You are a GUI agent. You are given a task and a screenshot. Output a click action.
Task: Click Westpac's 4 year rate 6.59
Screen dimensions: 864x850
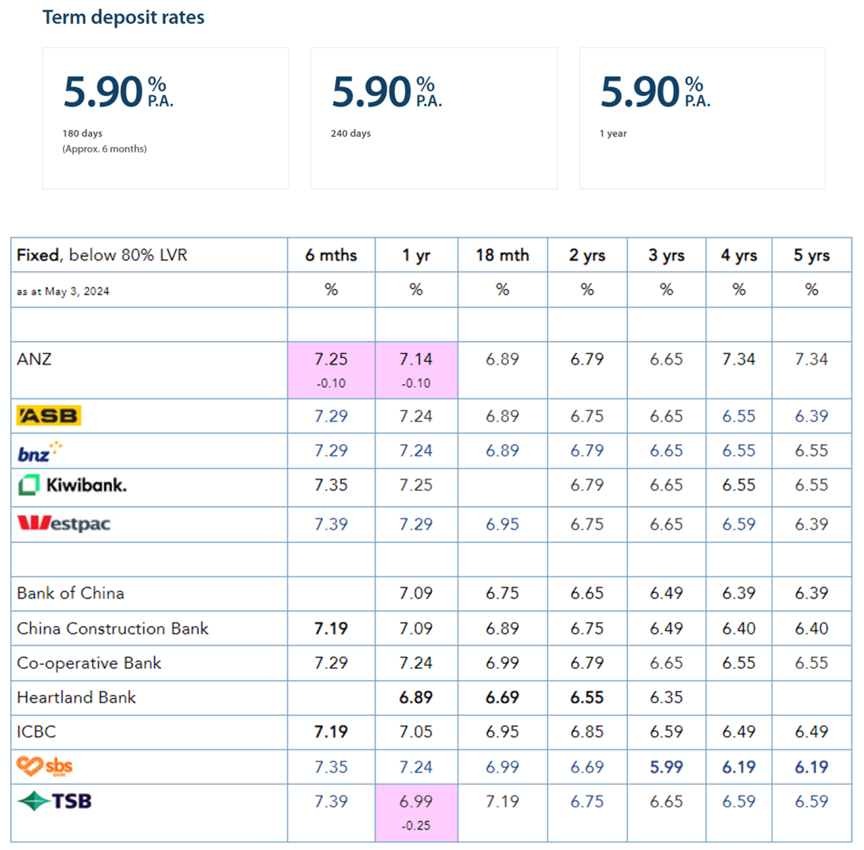click(x=739, y=524)
